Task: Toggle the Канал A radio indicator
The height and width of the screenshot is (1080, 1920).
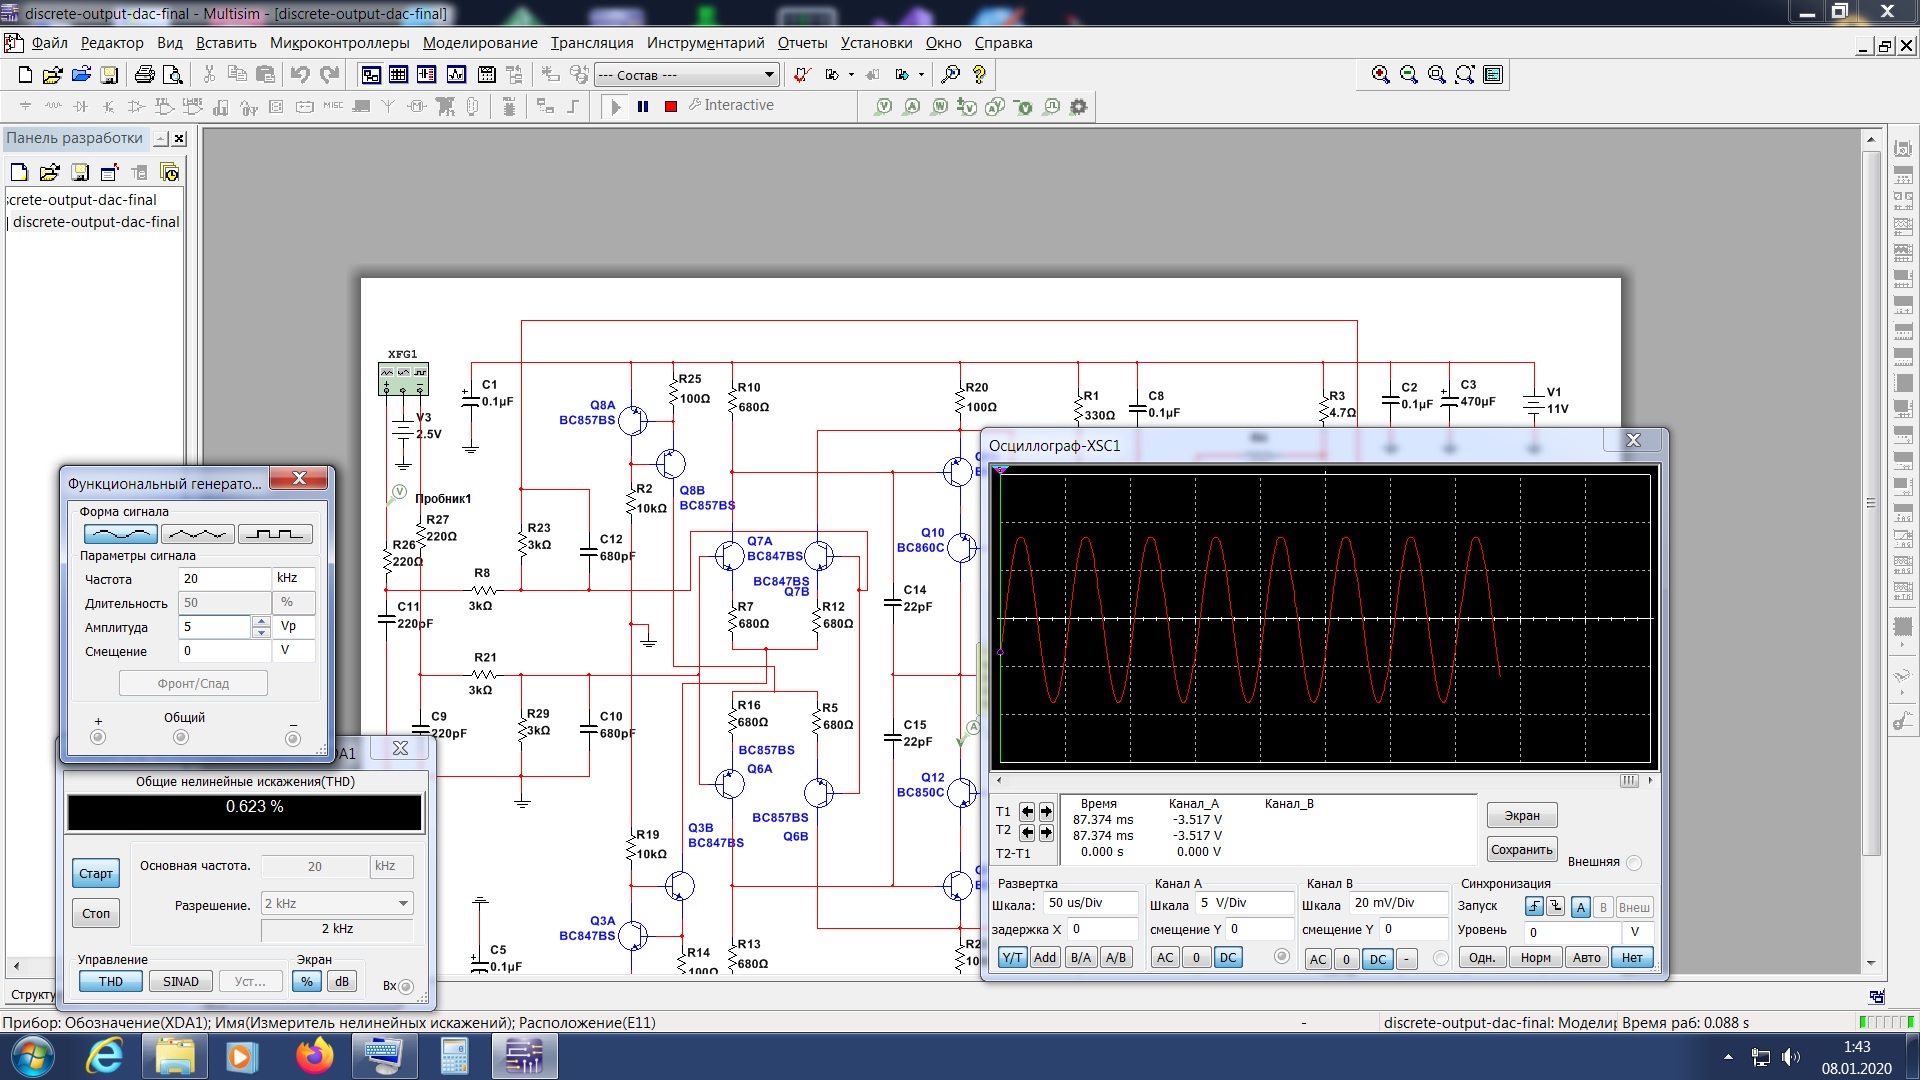Action: [1282, 957]
